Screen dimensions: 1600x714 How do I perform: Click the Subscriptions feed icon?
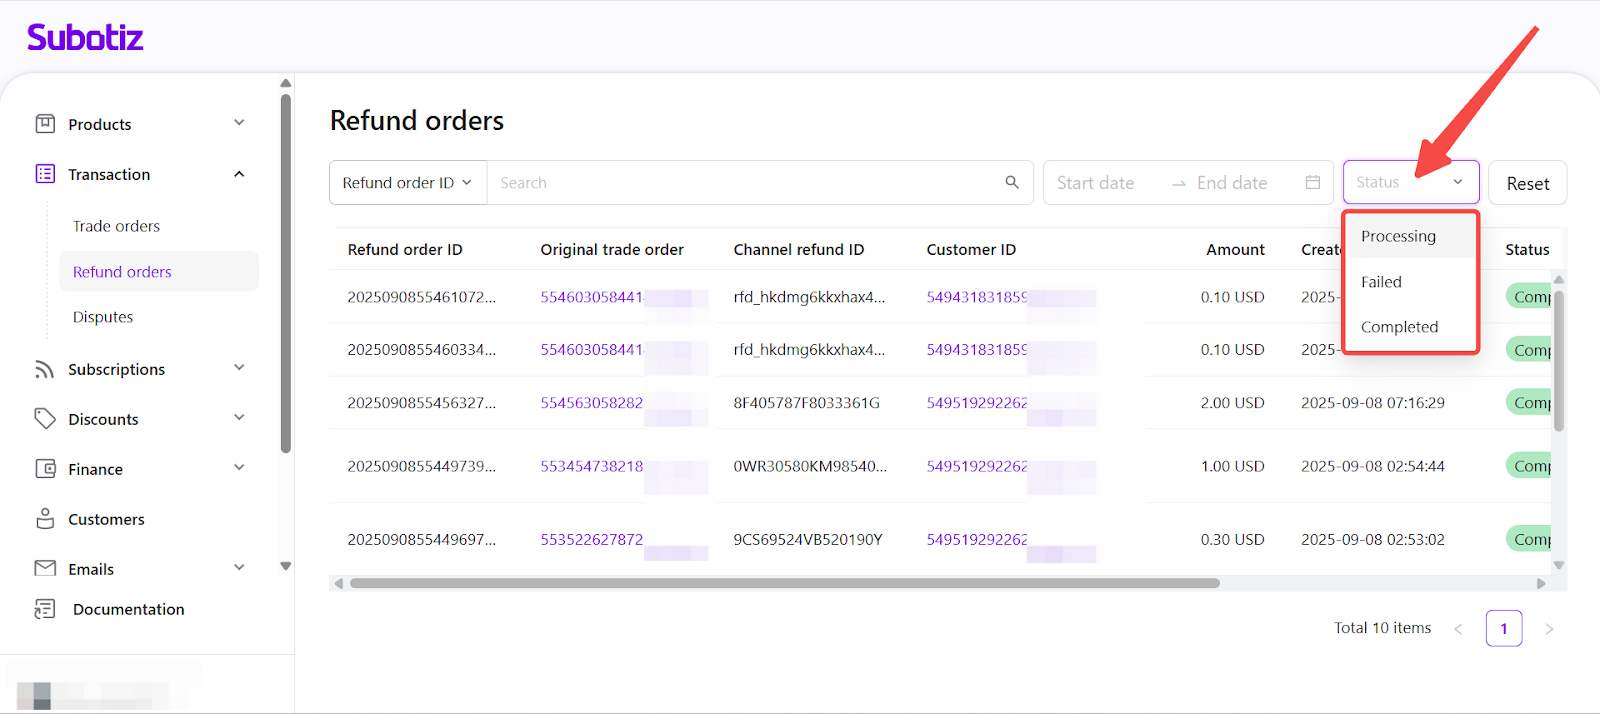[x=45, y=369]
